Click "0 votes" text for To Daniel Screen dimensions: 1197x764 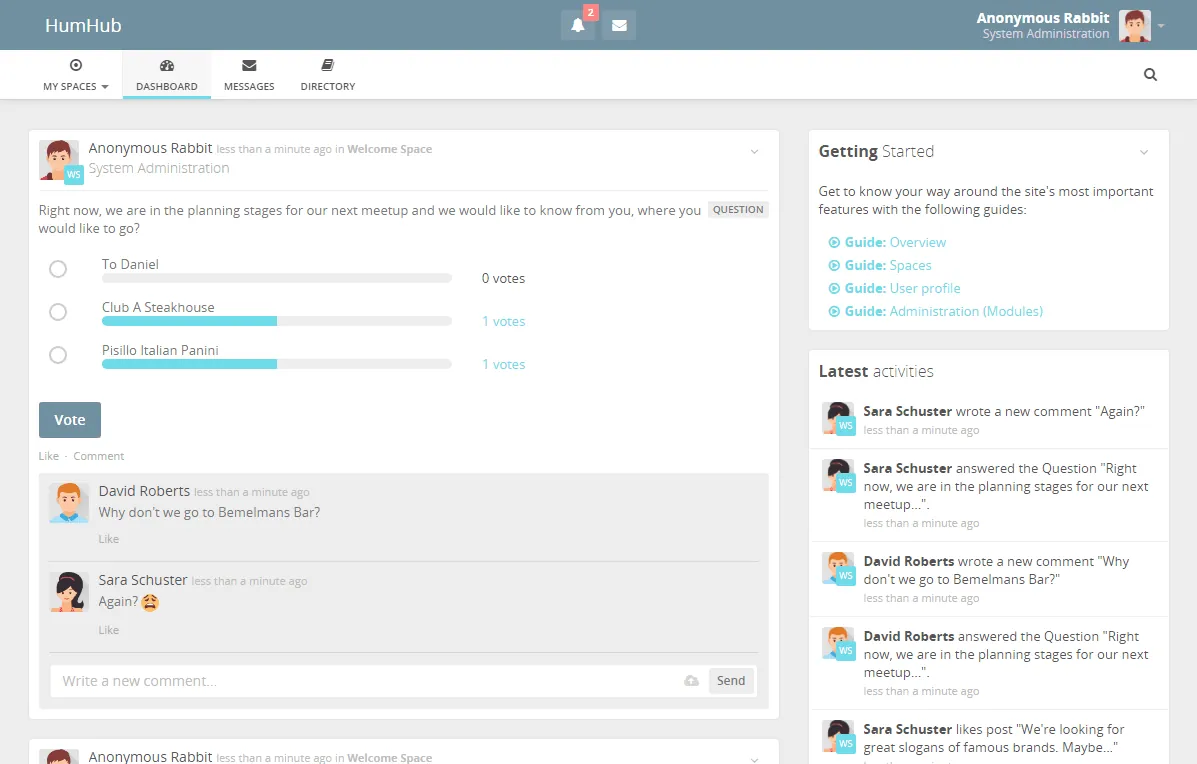point(503,279)
